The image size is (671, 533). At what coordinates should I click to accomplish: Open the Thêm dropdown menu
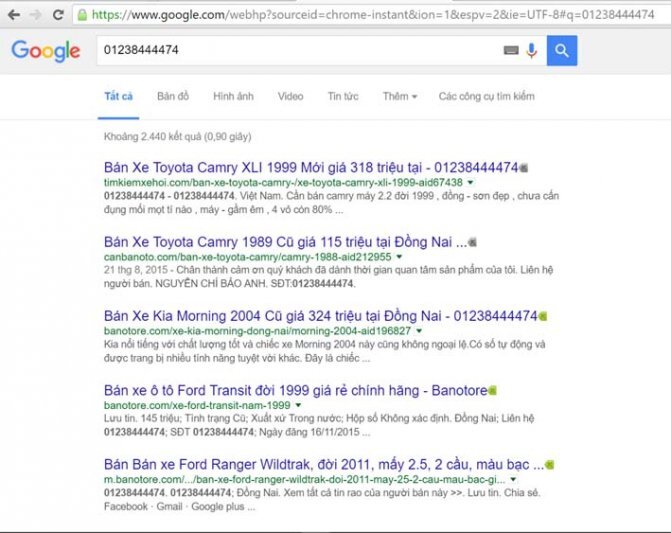(400, 96)
